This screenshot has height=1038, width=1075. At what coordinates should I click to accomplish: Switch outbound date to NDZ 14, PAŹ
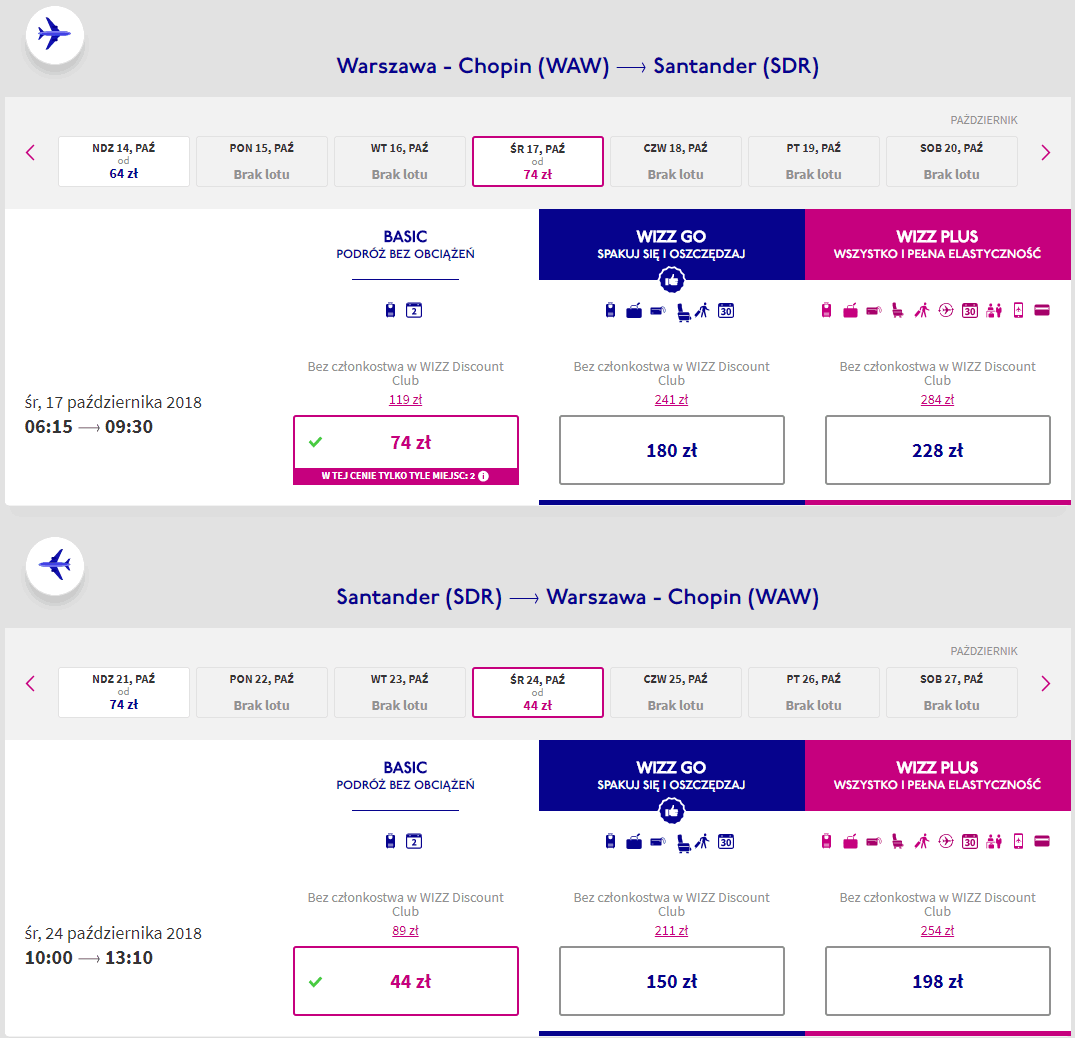(x=124, y=161)
